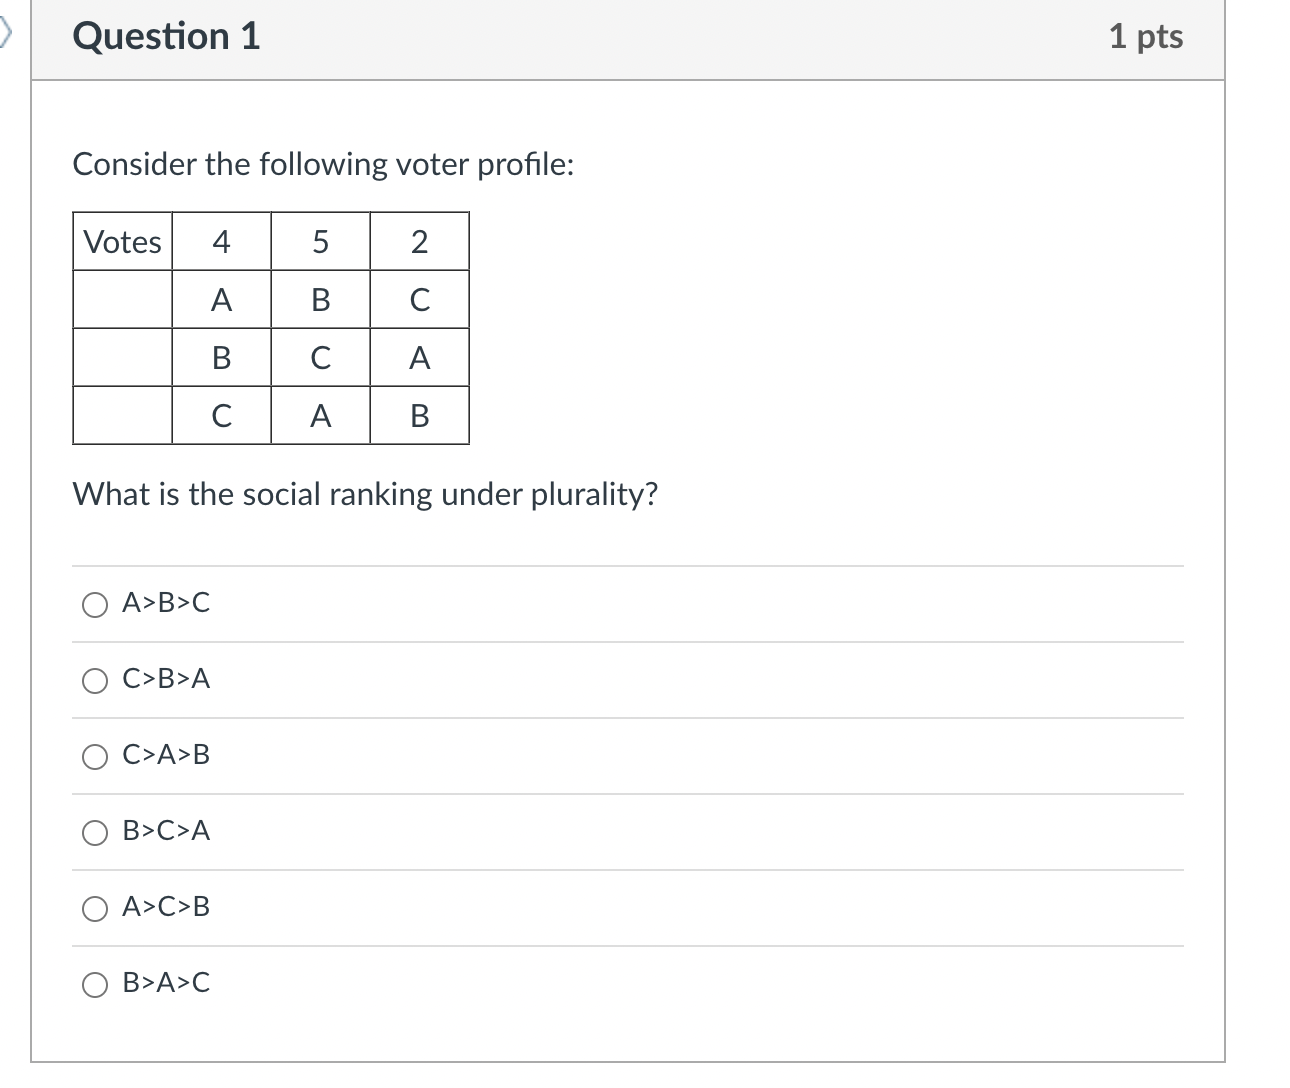Click the Question 1 header
Image resolution: width=1290 pixels, height=1088 pixels.
166,36
